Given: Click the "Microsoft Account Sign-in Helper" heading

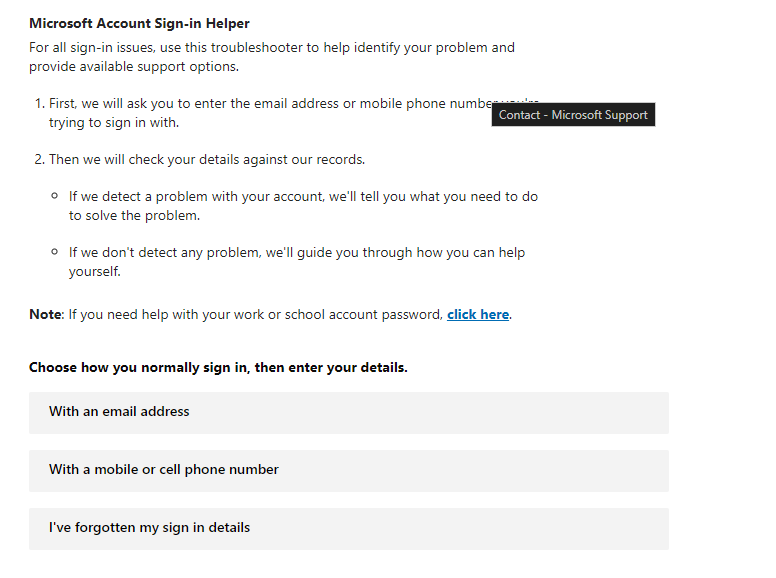Looking at the screenshot, I should pos(139,23).
